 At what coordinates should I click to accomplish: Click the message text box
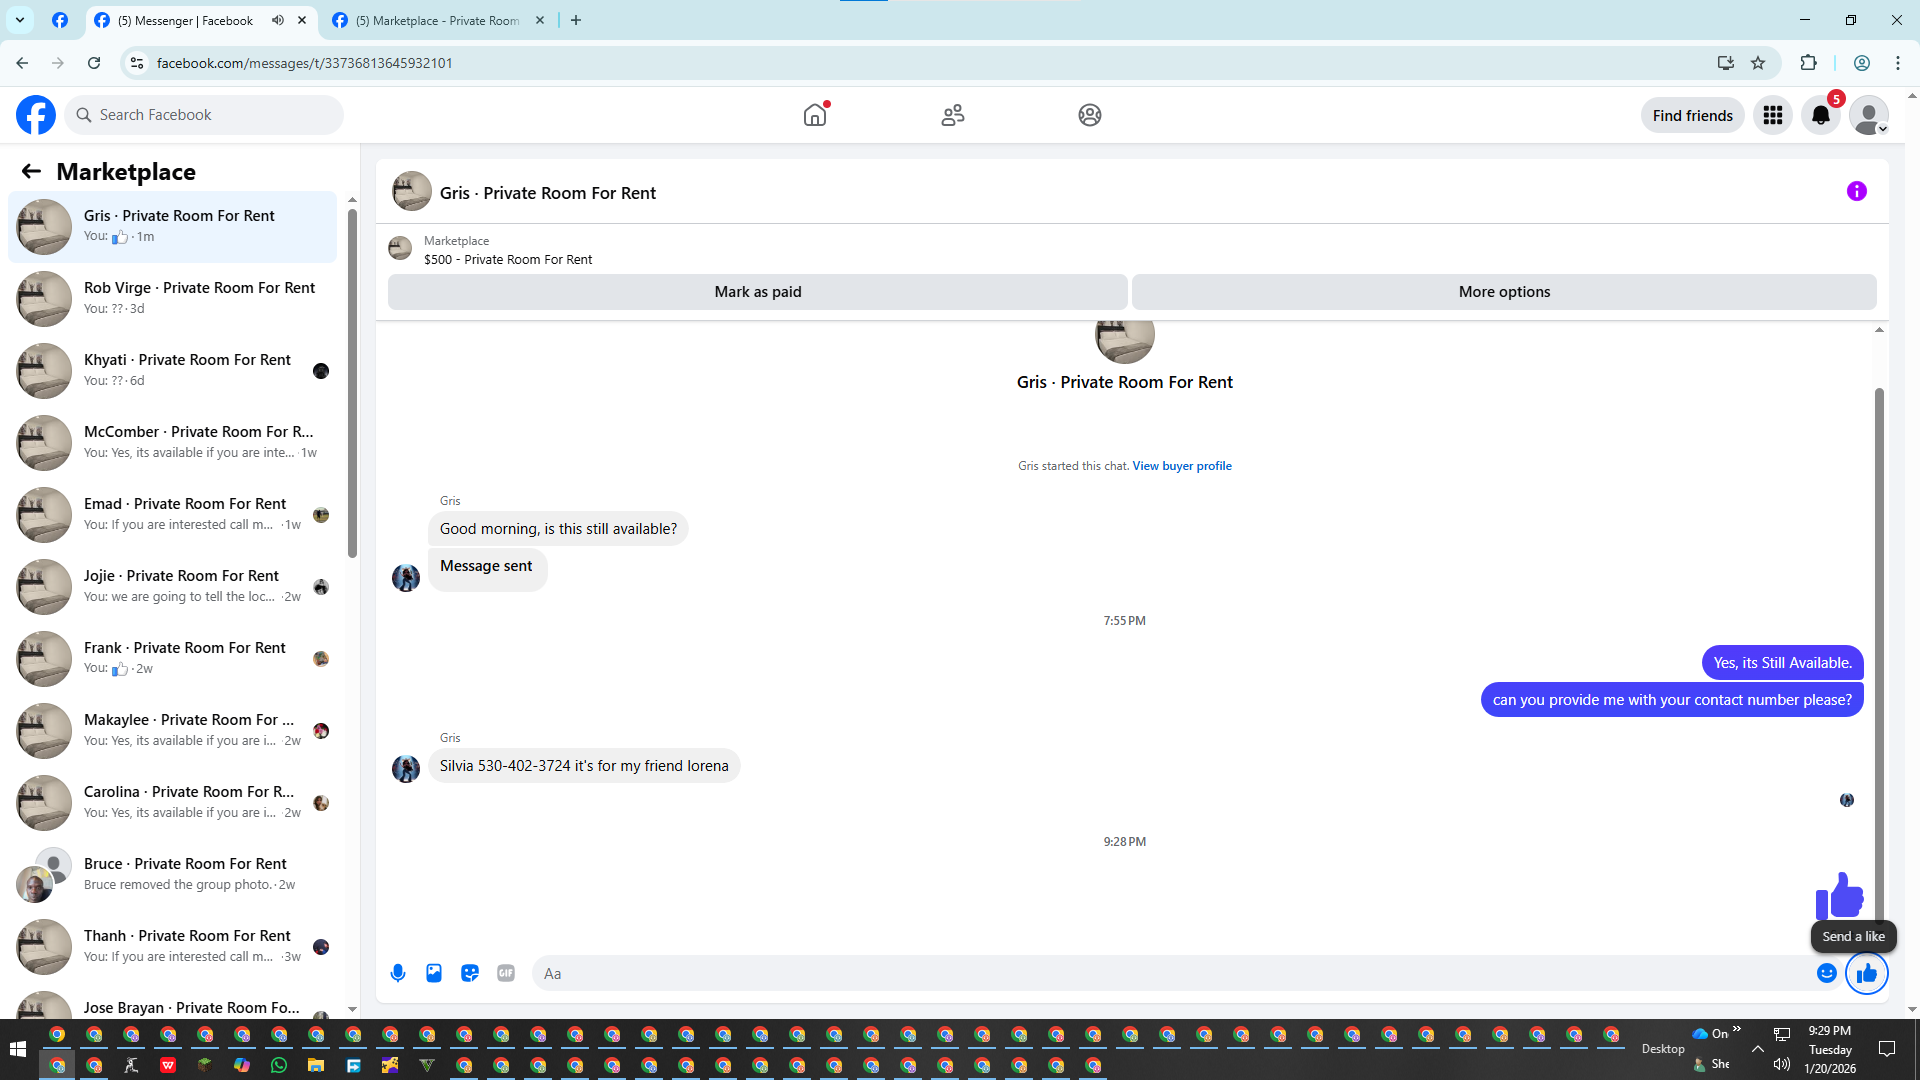point(1170,973)
